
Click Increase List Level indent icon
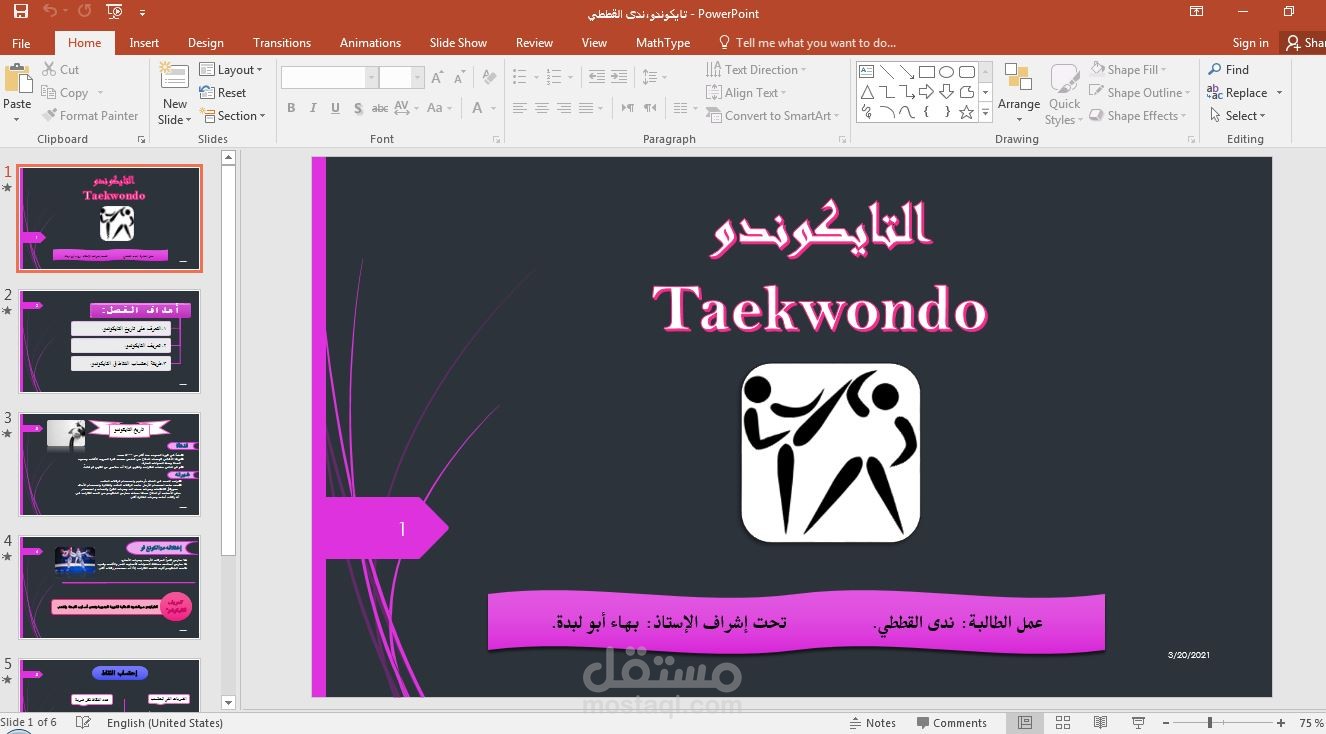tap(619, 77)
